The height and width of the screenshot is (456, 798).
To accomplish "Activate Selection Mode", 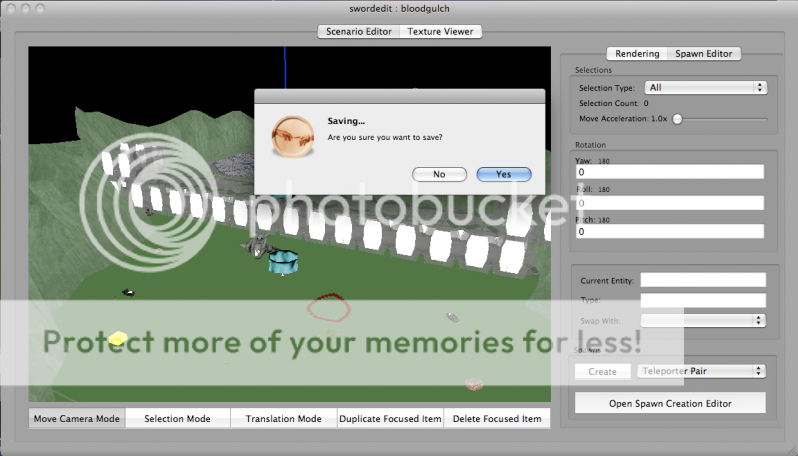I will click(x=177, y=419).
